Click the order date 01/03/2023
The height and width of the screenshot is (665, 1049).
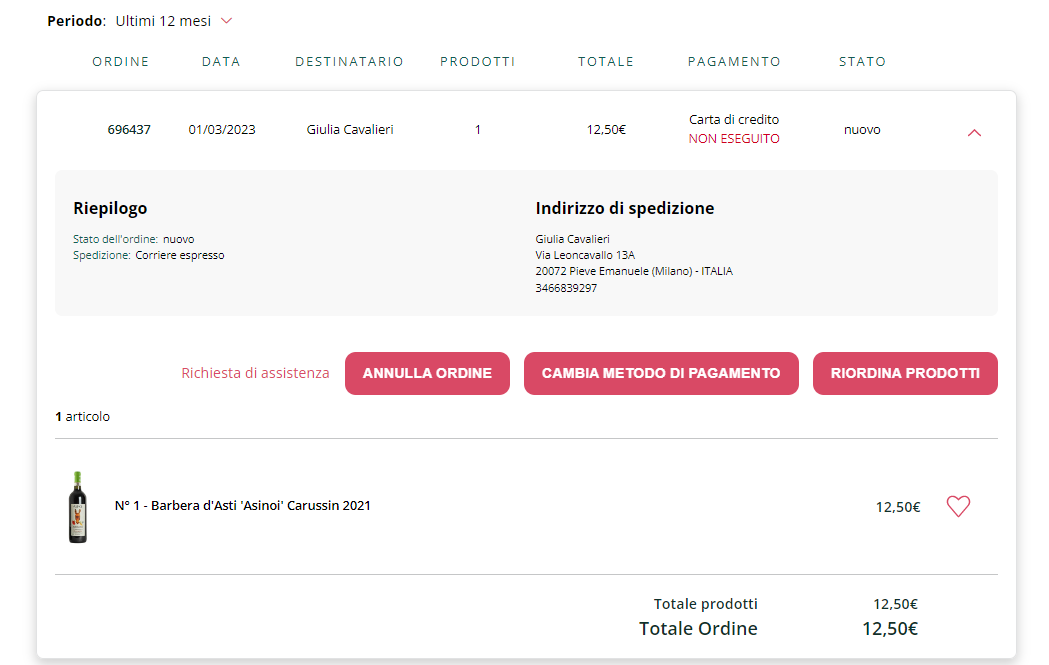point(222,130)
